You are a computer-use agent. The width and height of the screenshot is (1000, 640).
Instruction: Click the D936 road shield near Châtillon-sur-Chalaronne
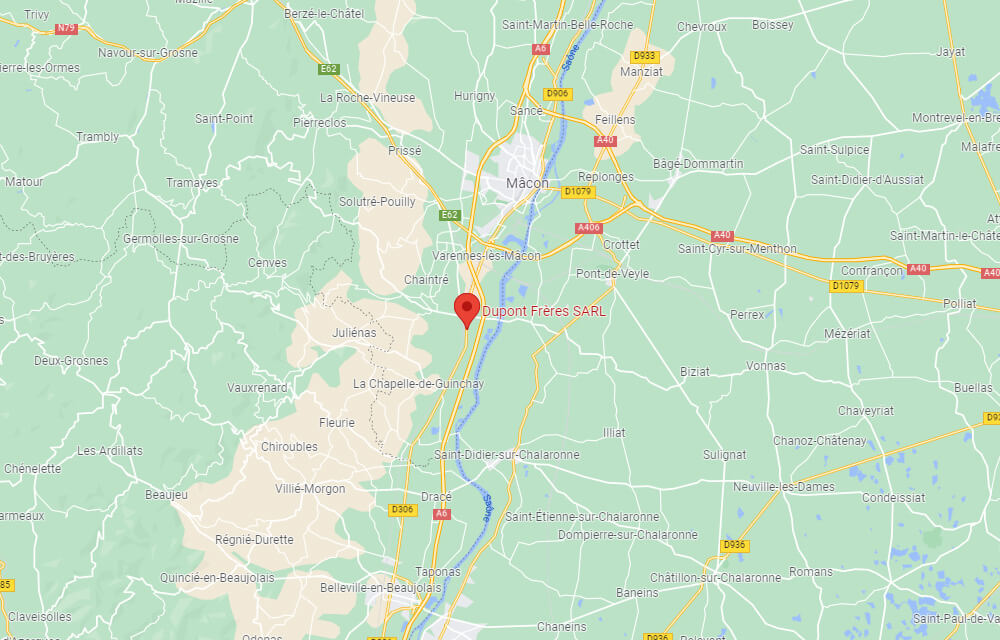click(734, 545)
